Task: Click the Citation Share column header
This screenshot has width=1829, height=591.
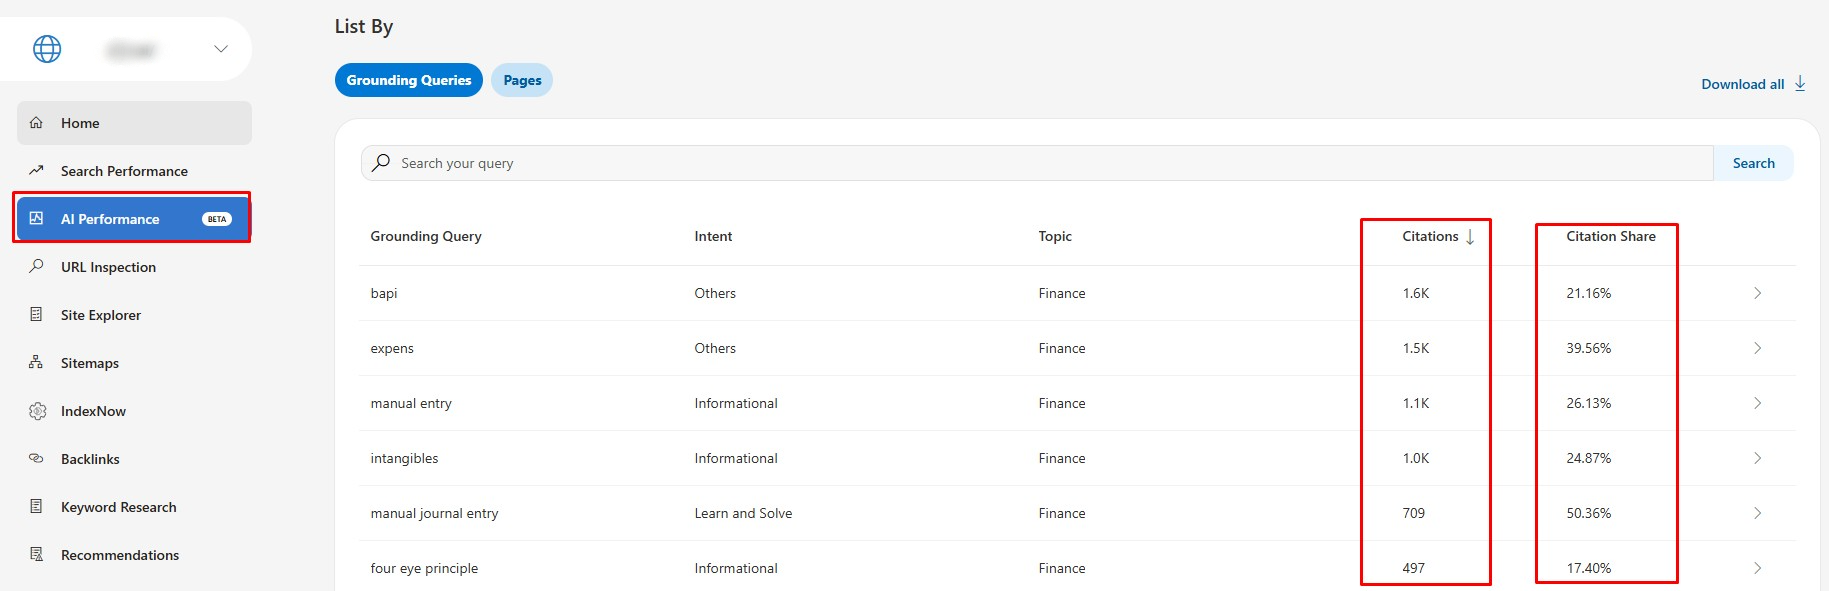Action: click(1611, 236)
